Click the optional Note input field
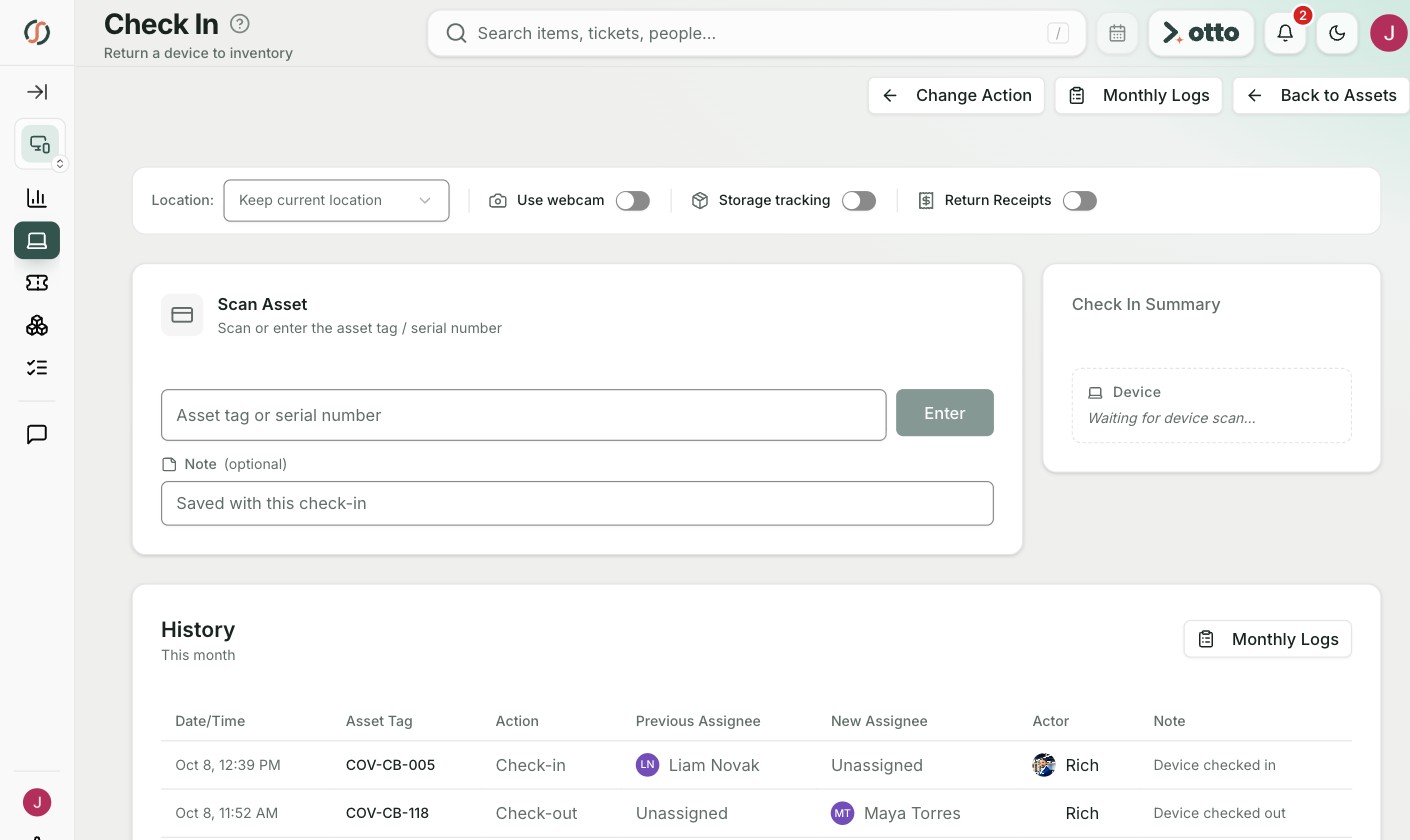 pos(577,503)
